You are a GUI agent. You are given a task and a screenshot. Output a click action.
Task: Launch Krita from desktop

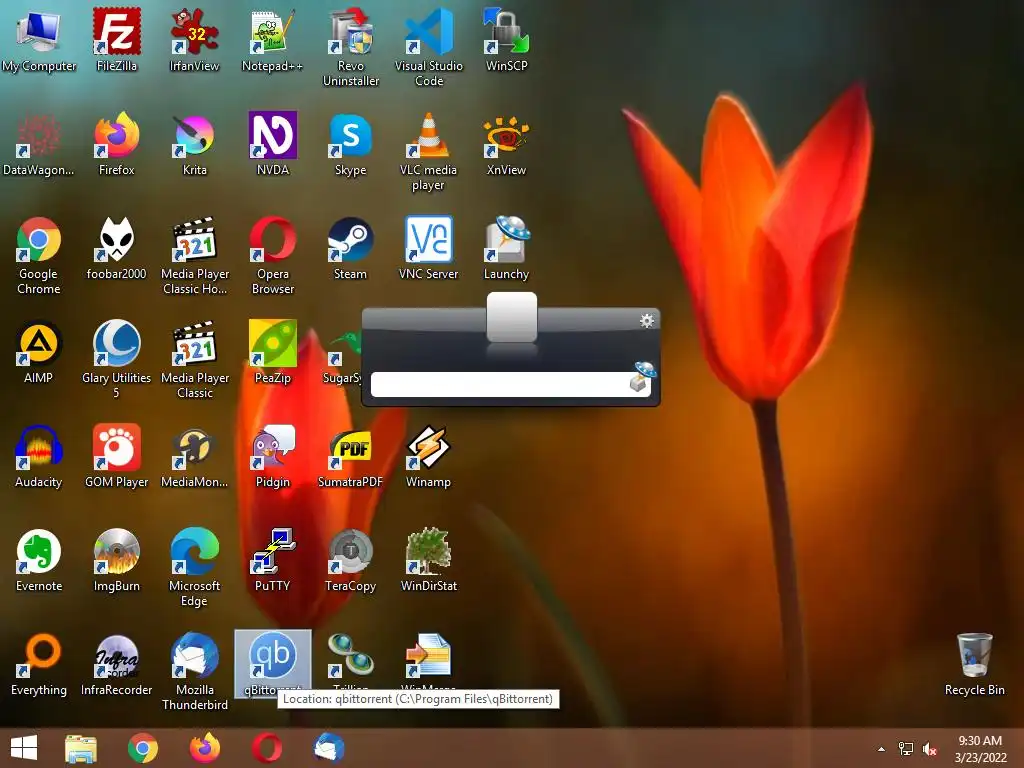click(195, 144)
